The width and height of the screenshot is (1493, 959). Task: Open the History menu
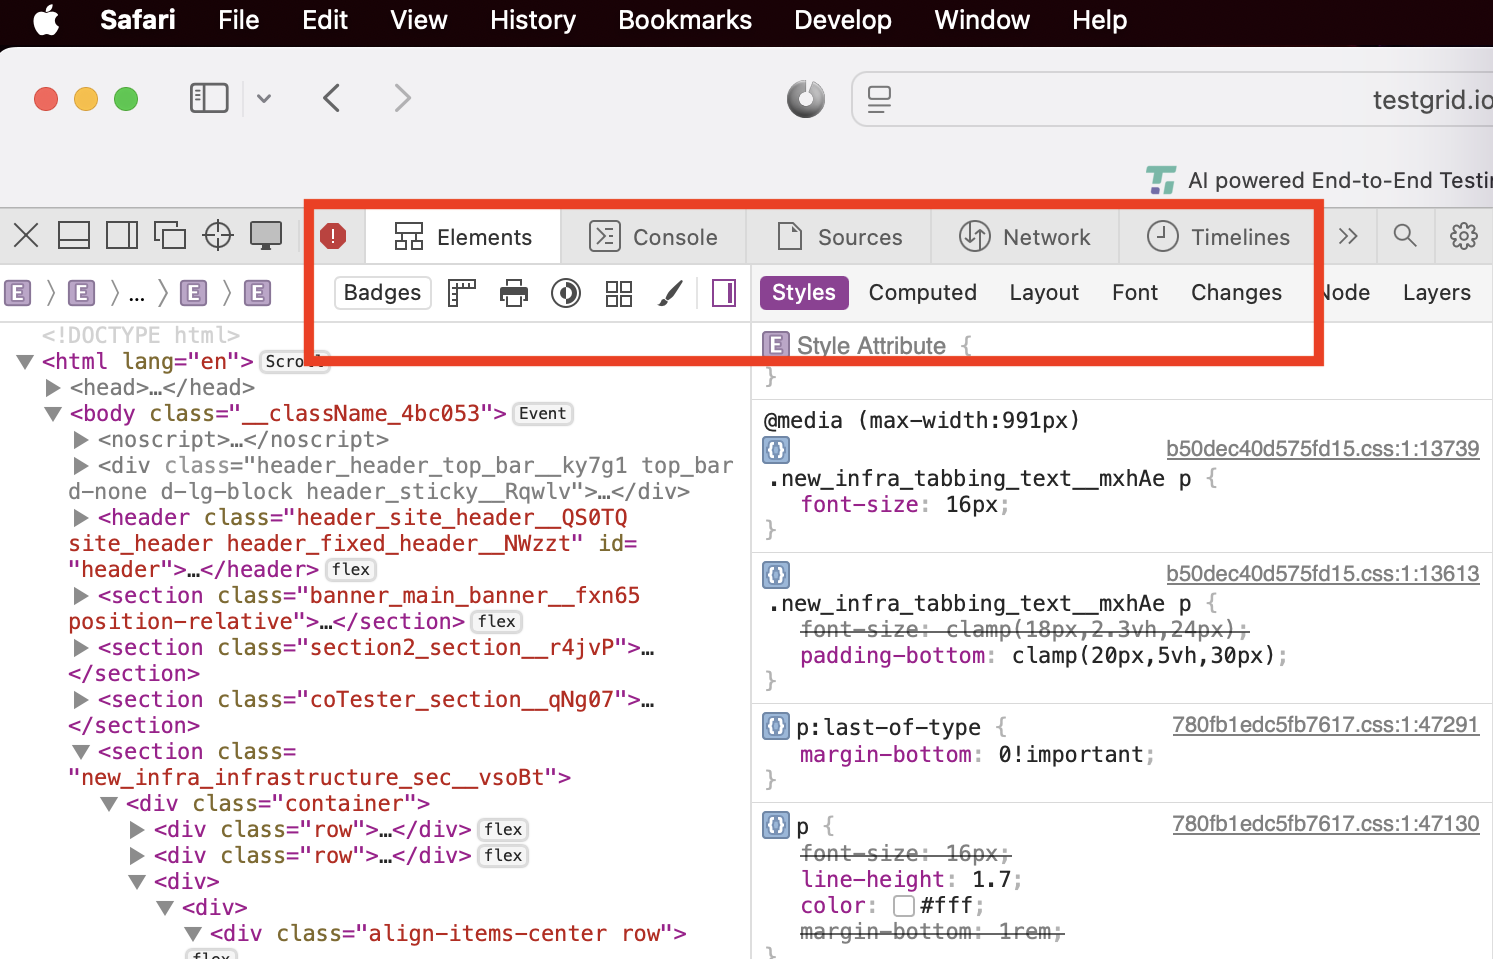[x=533, y=20]
